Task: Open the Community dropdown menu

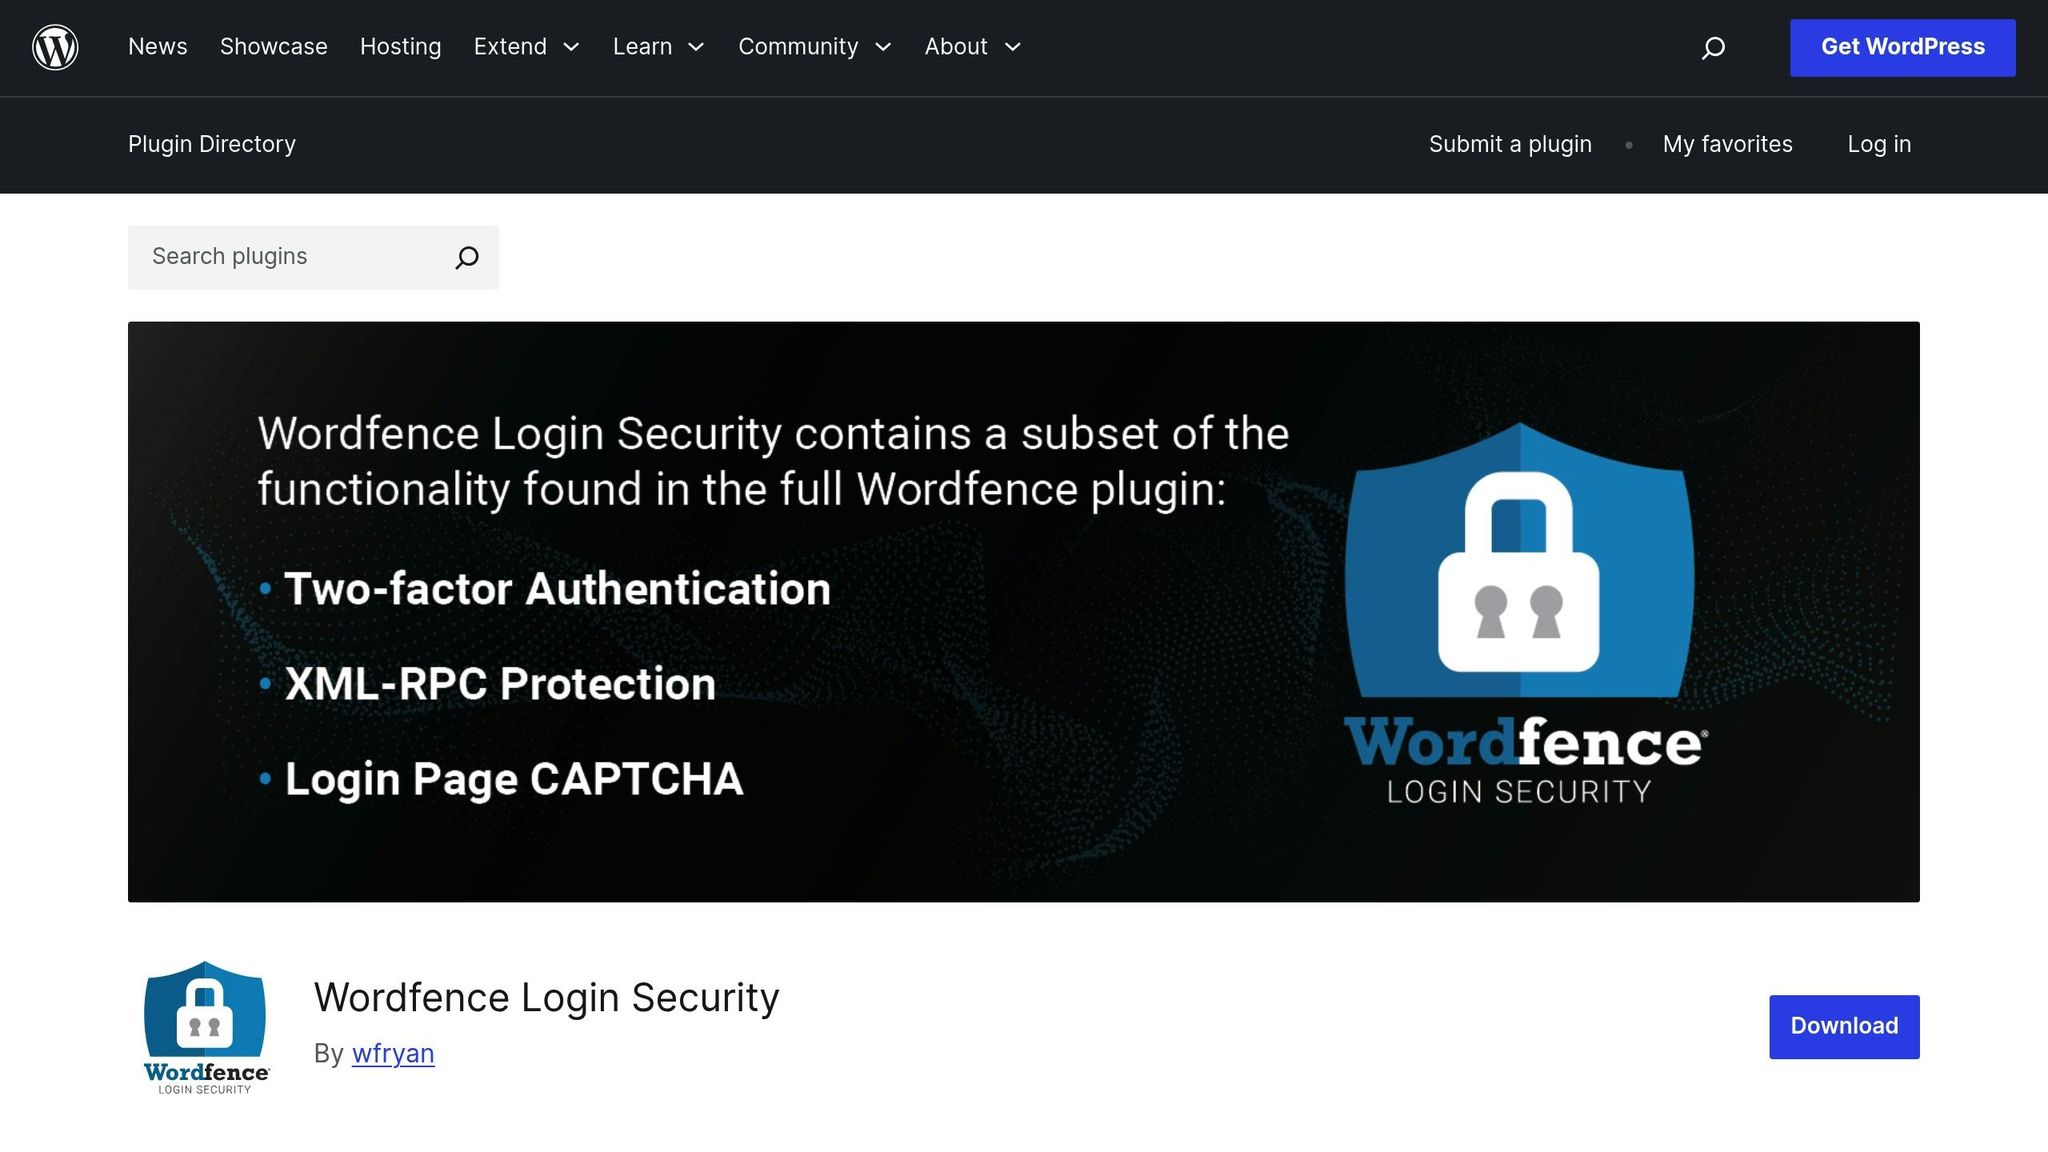Action: [814, 47]
